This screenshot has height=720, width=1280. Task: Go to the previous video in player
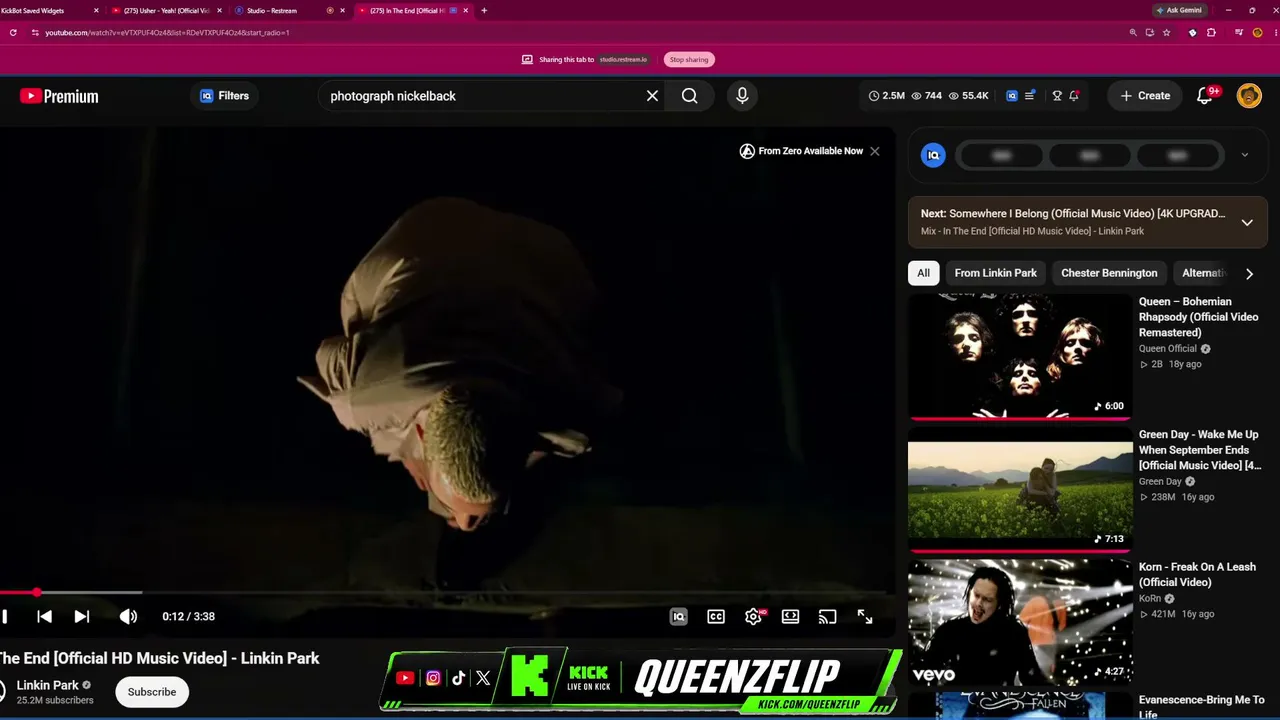click(x=44, y=617)
